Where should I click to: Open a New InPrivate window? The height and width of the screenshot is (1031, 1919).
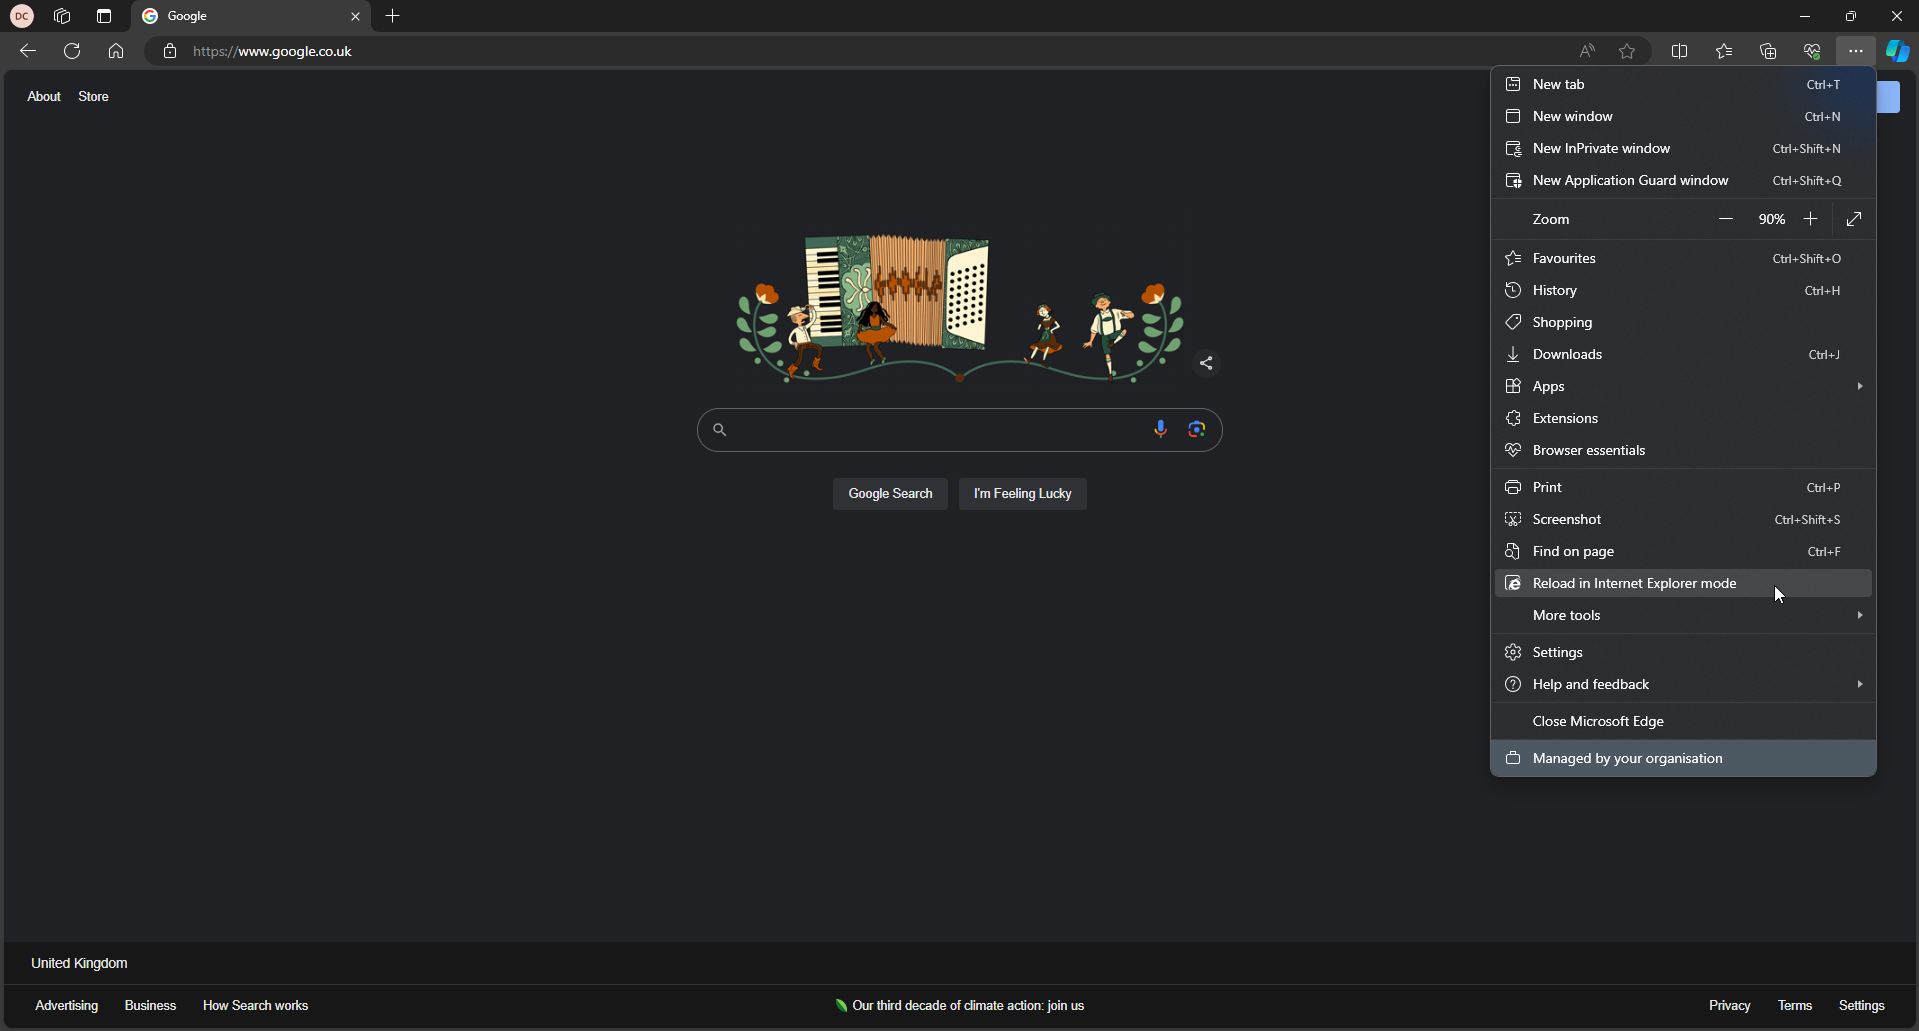pos(1684,148)
